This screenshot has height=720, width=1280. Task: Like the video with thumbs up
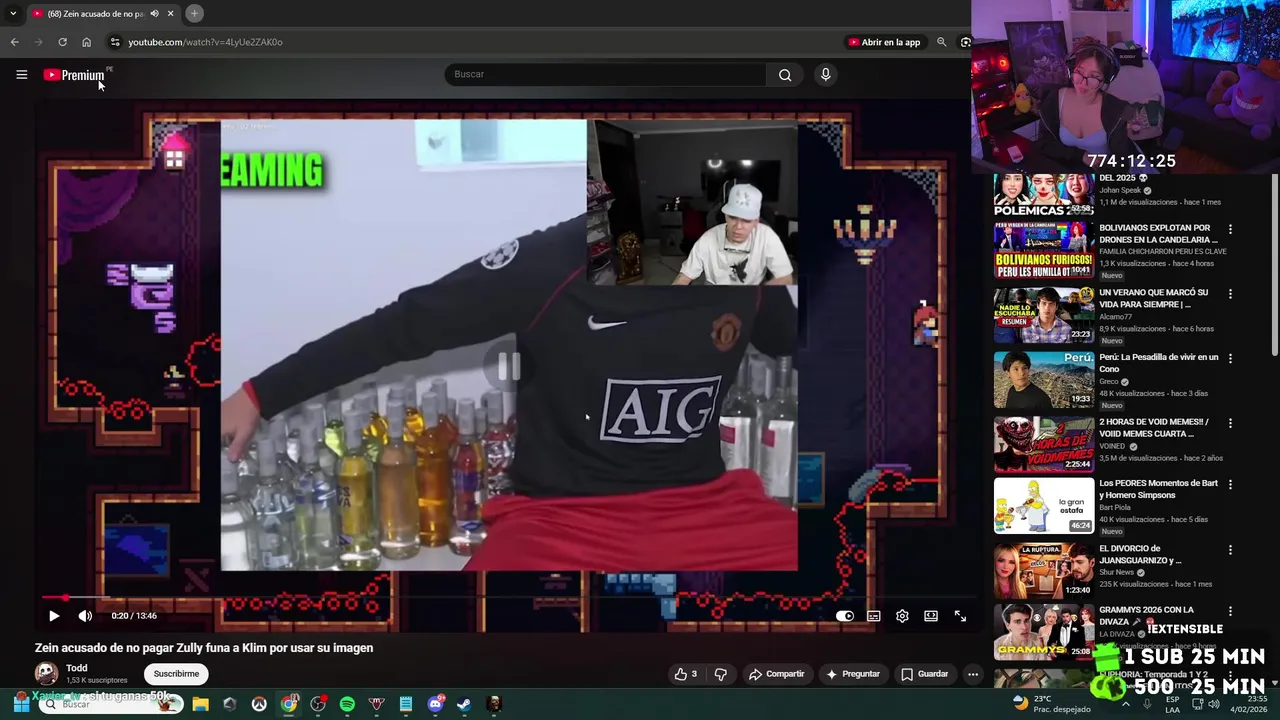click(686, 674)
